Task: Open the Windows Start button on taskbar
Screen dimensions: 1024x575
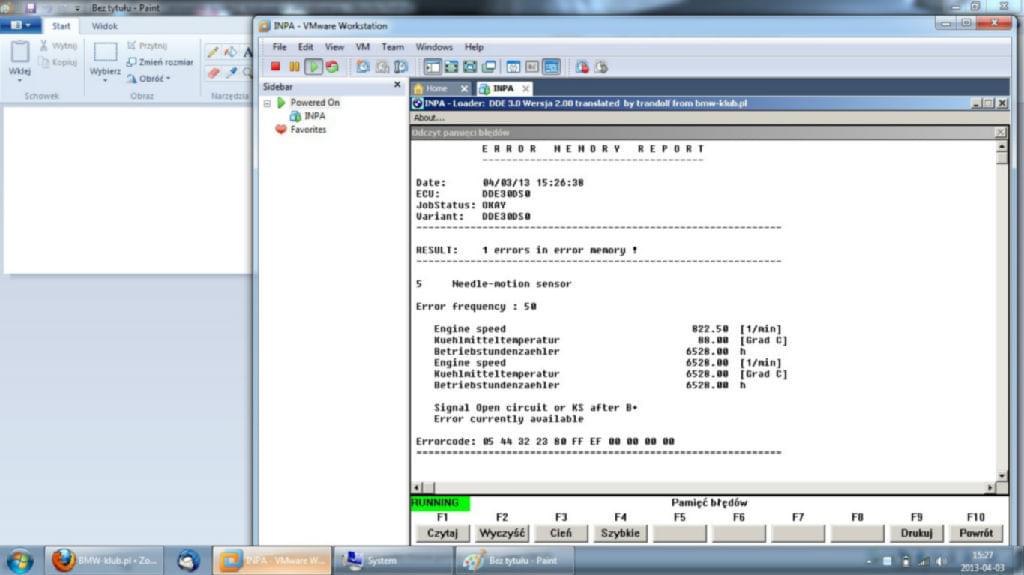Action: (20, 561)
